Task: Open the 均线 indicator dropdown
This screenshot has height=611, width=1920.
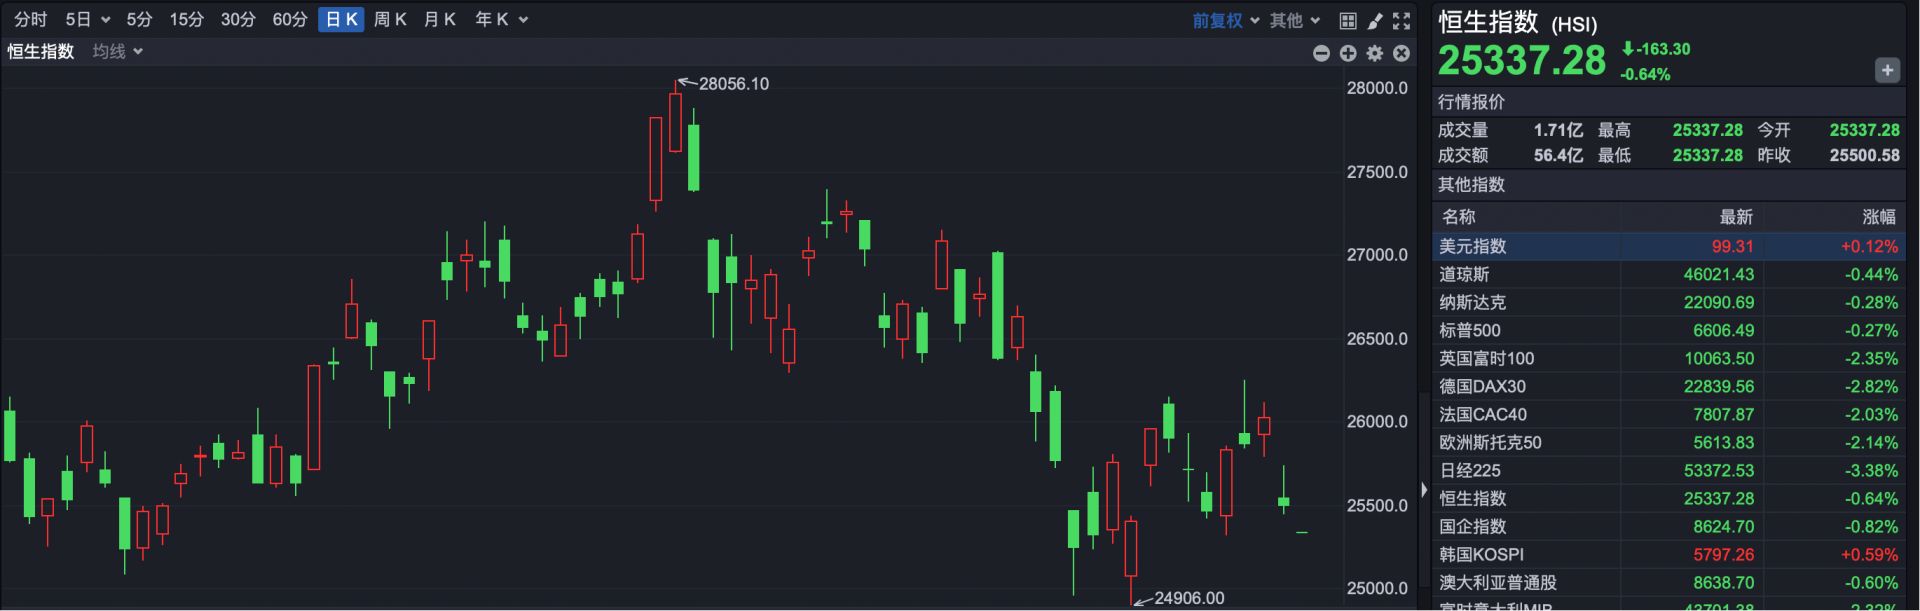Action: coord(118,51)
